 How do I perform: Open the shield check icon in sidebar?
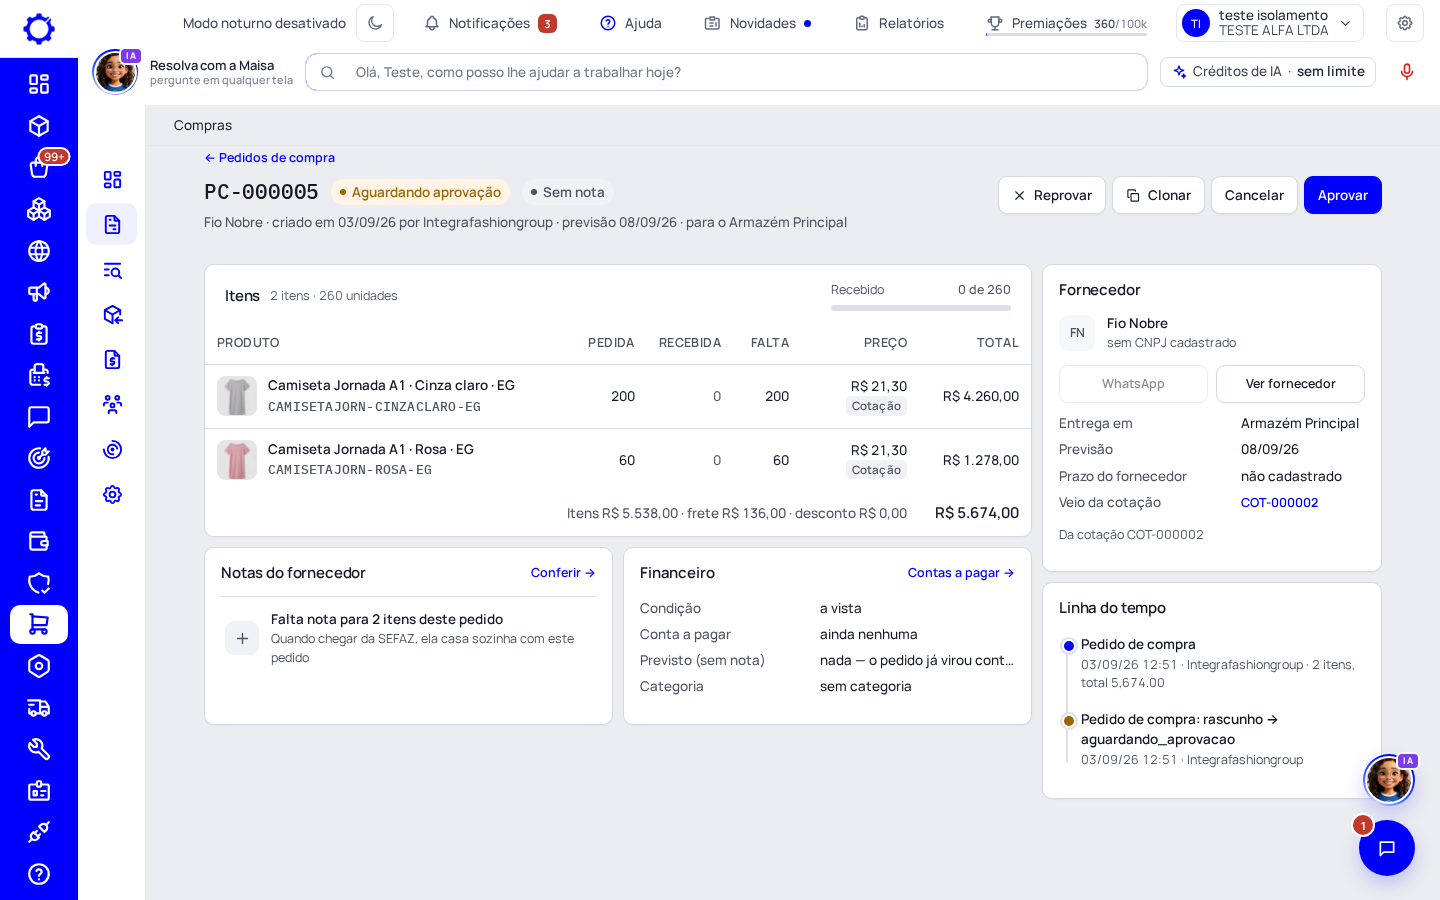tap(39, 583)
